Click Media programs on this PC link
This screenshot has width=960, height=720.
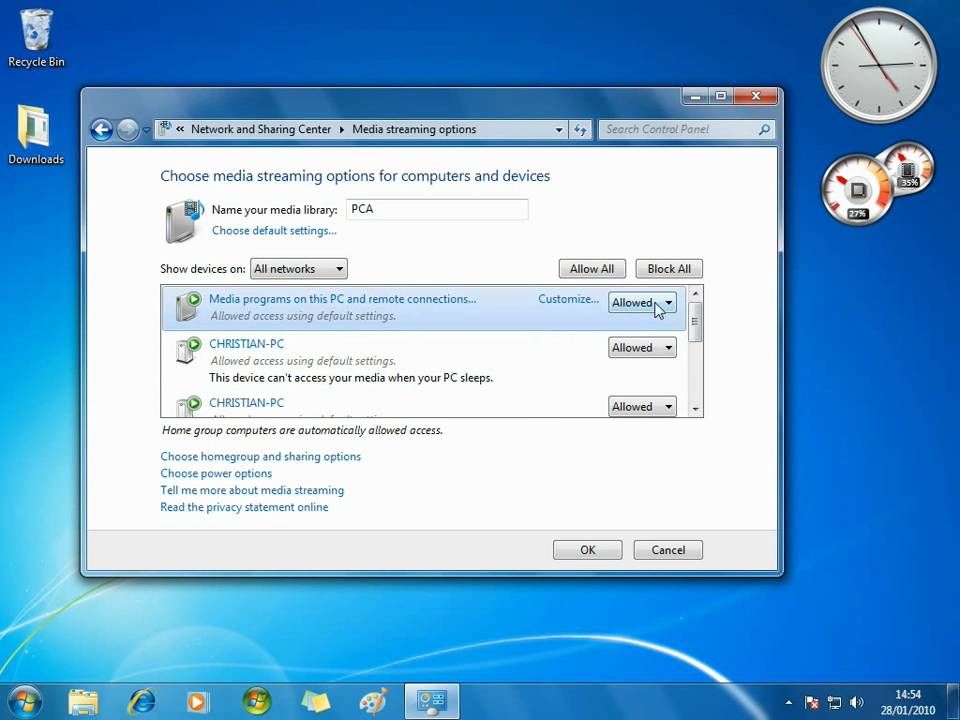(342, 299)
